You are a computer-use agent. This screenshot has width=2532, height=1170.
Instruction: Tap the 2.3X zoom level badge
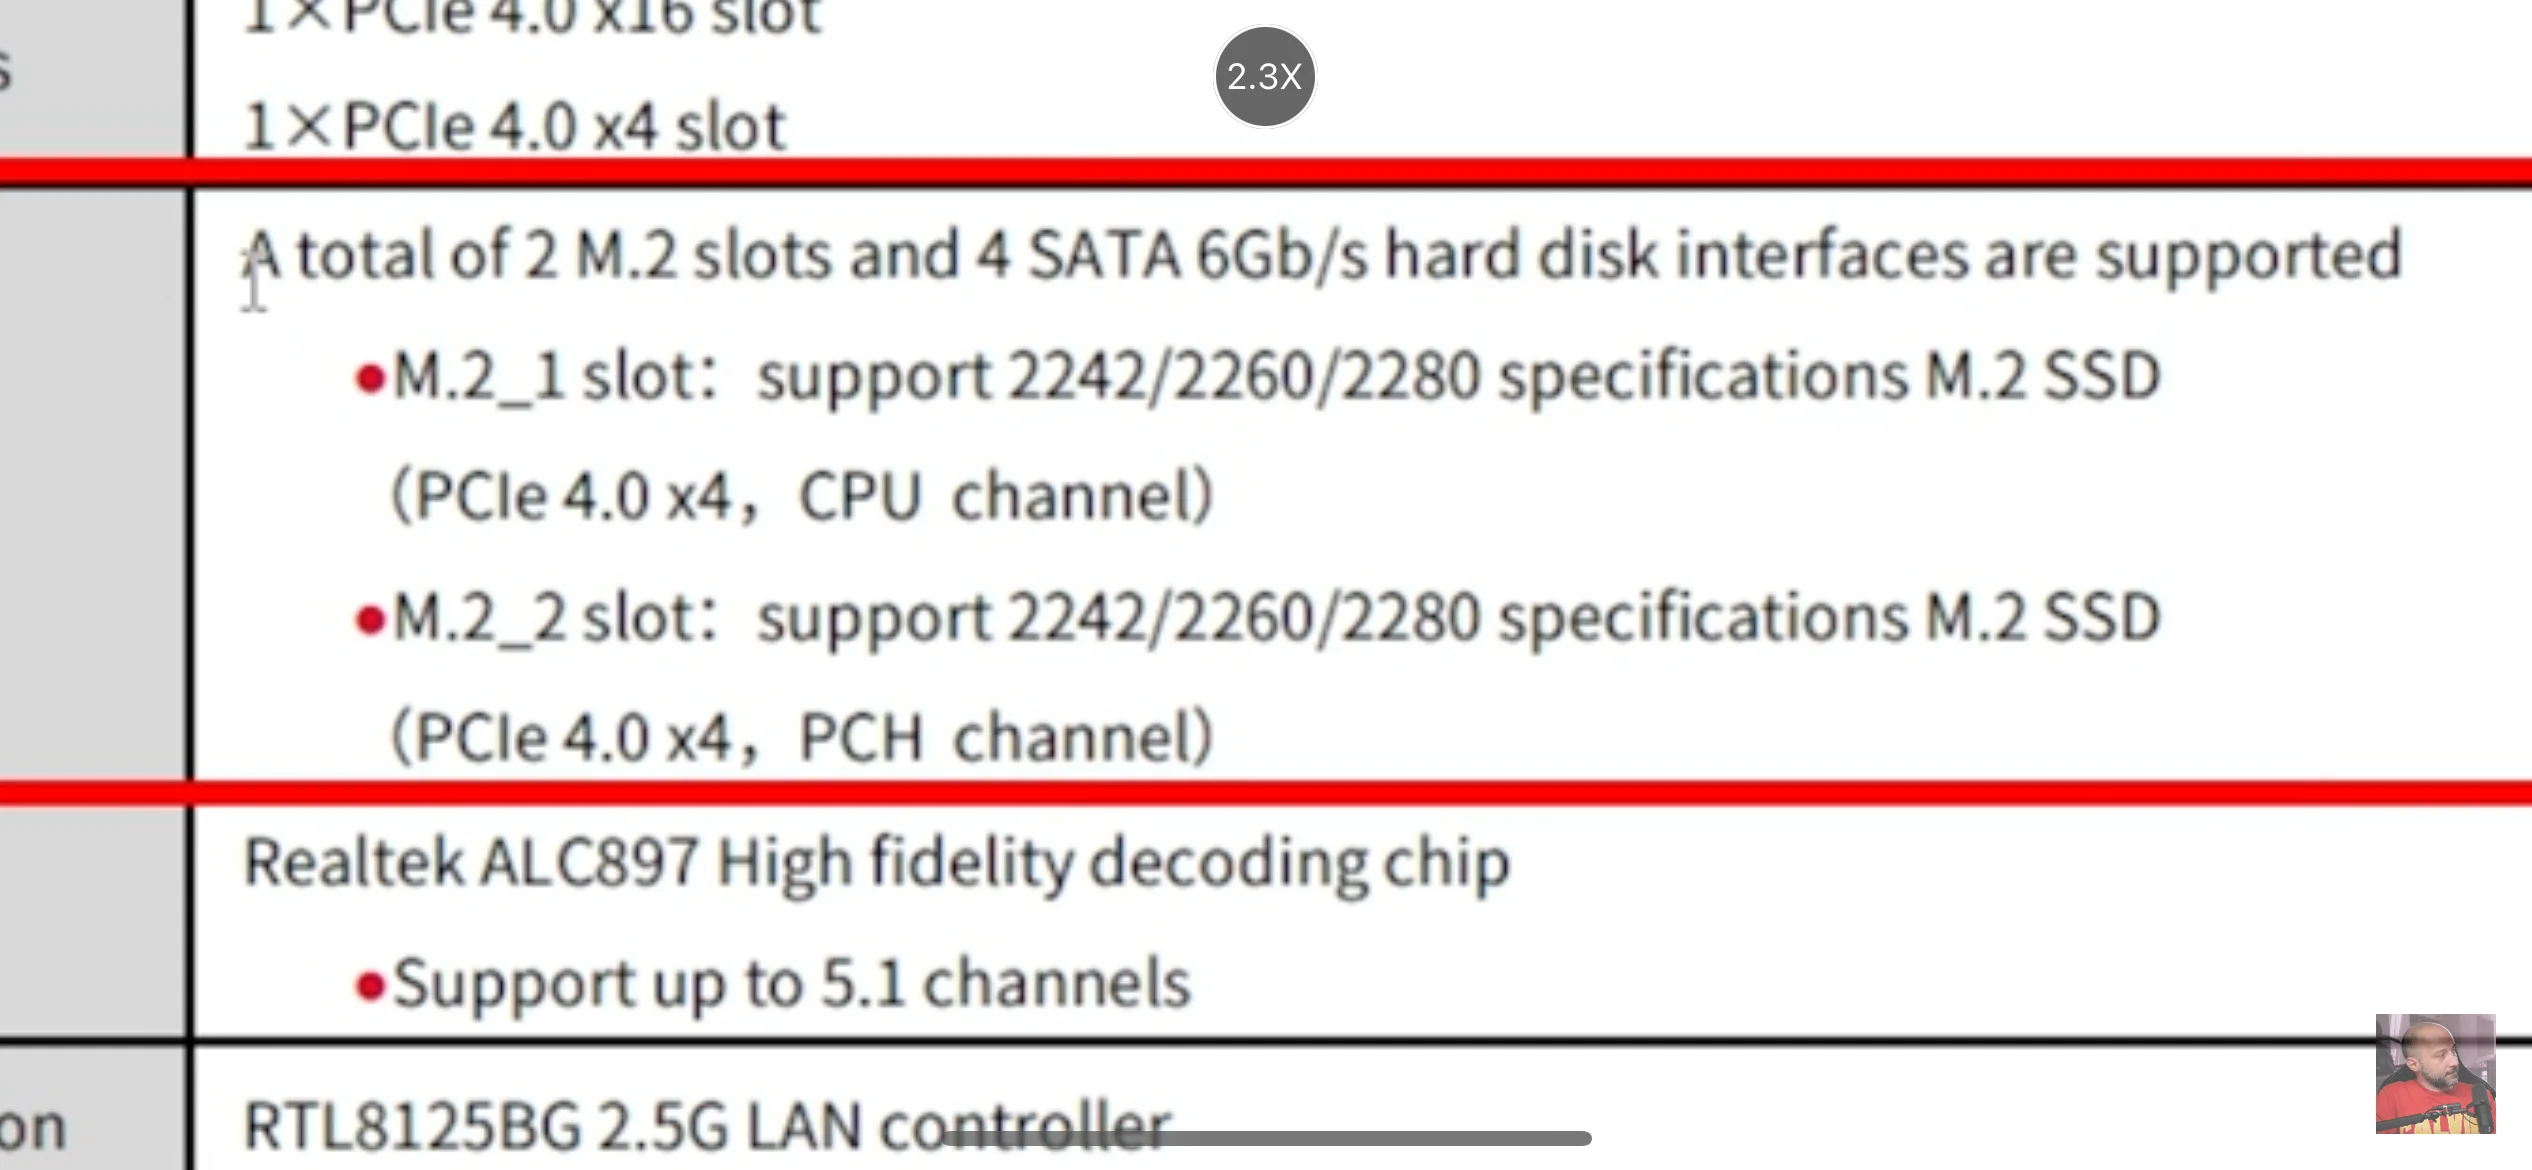(1265, 77)
